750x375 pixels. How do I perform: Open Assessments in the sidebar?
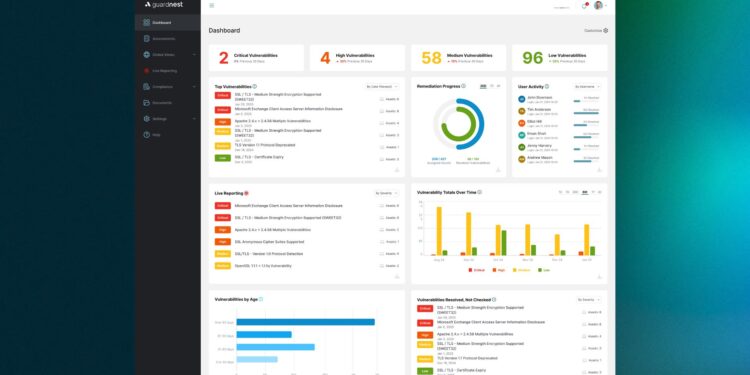167,39
